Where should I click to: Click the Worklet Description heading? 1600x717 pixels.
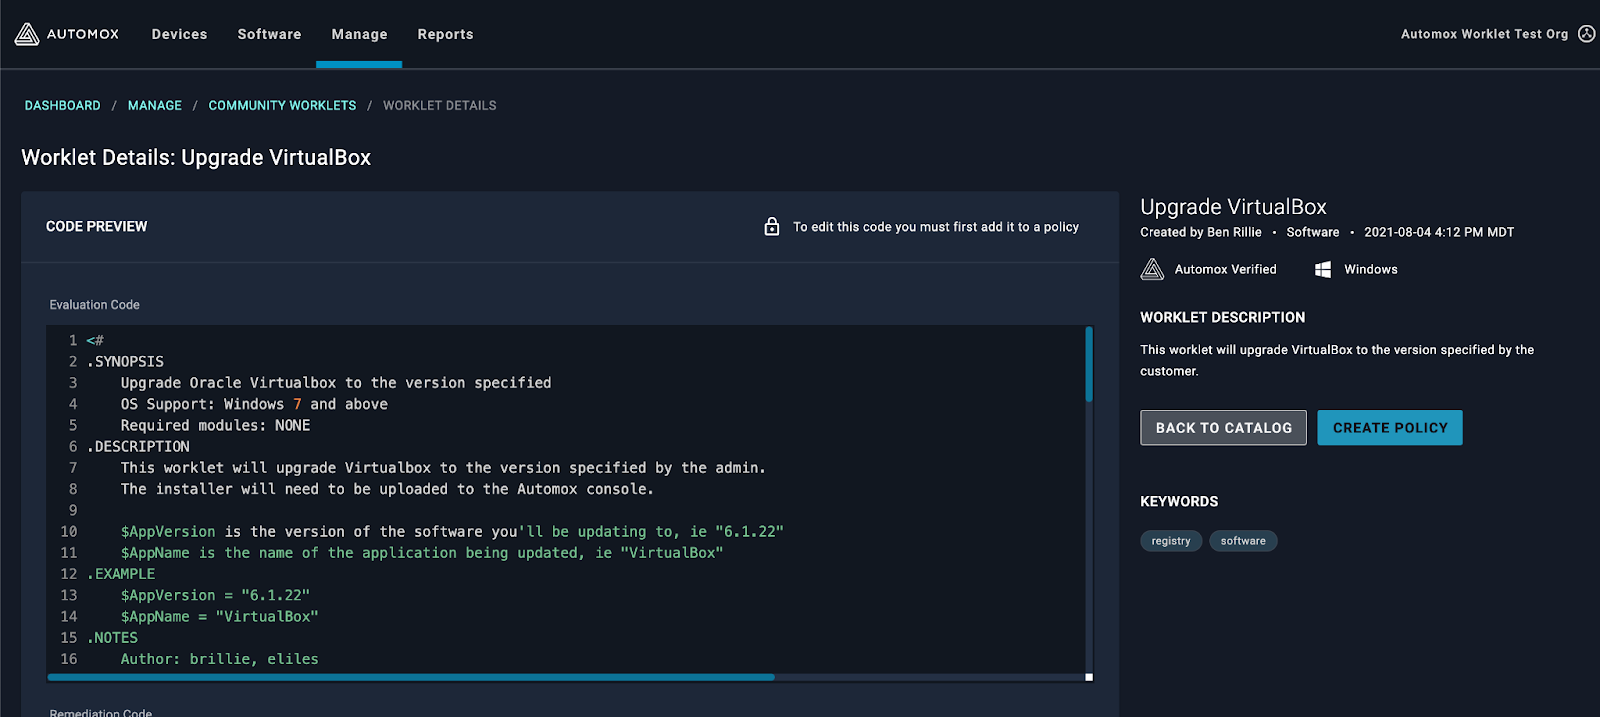(1223, 317)
